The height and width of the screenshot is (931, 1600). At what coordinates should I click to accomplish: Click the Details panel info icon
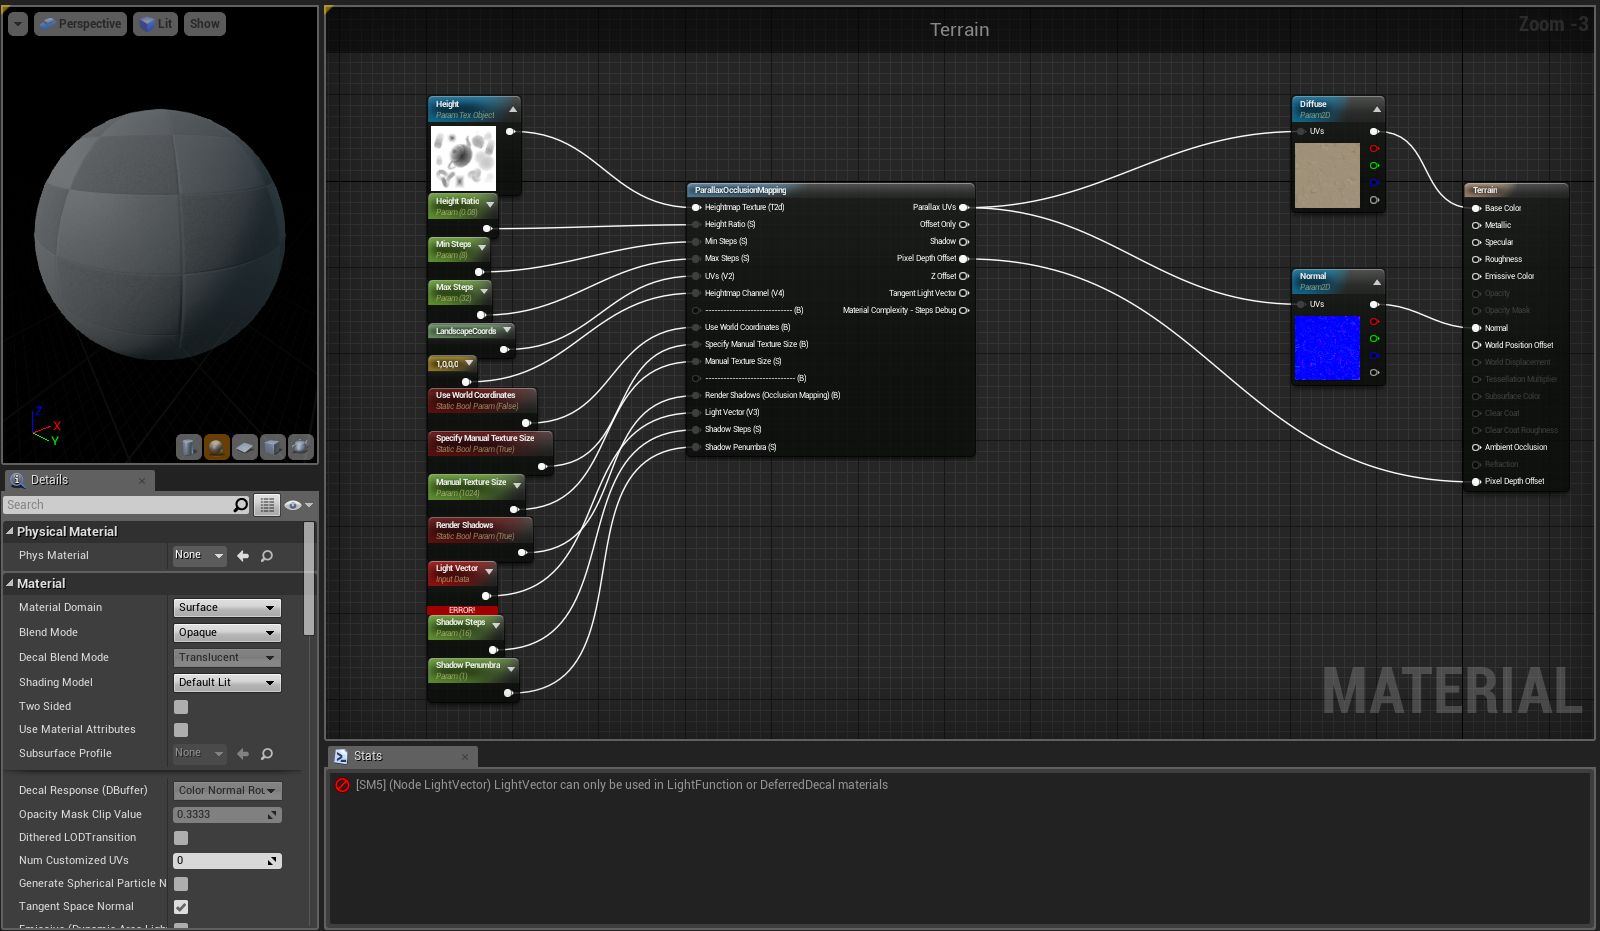17,480
